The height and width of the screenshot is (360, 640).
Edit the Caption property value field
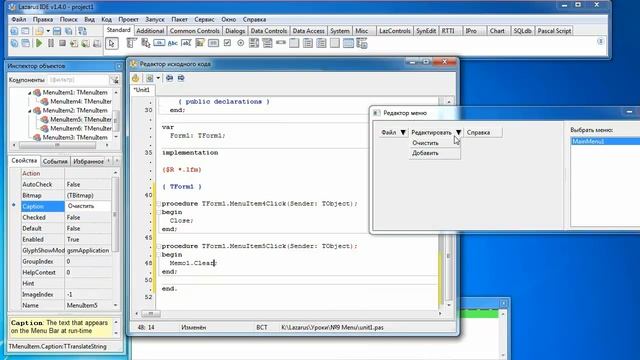[x=88, y=206]
